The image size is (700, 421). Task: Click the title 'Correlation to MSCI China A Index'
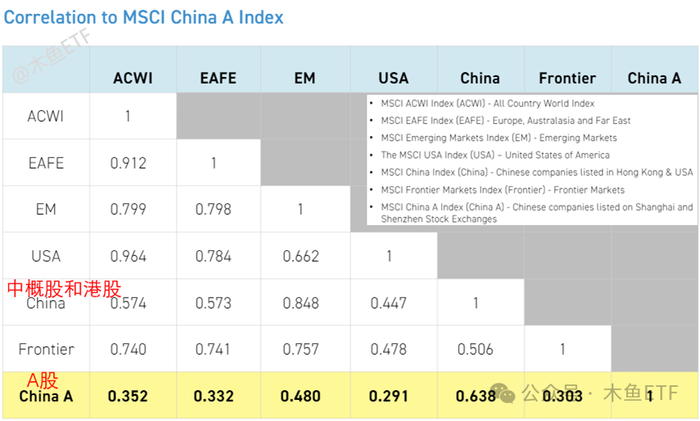(x=143, y=18)
